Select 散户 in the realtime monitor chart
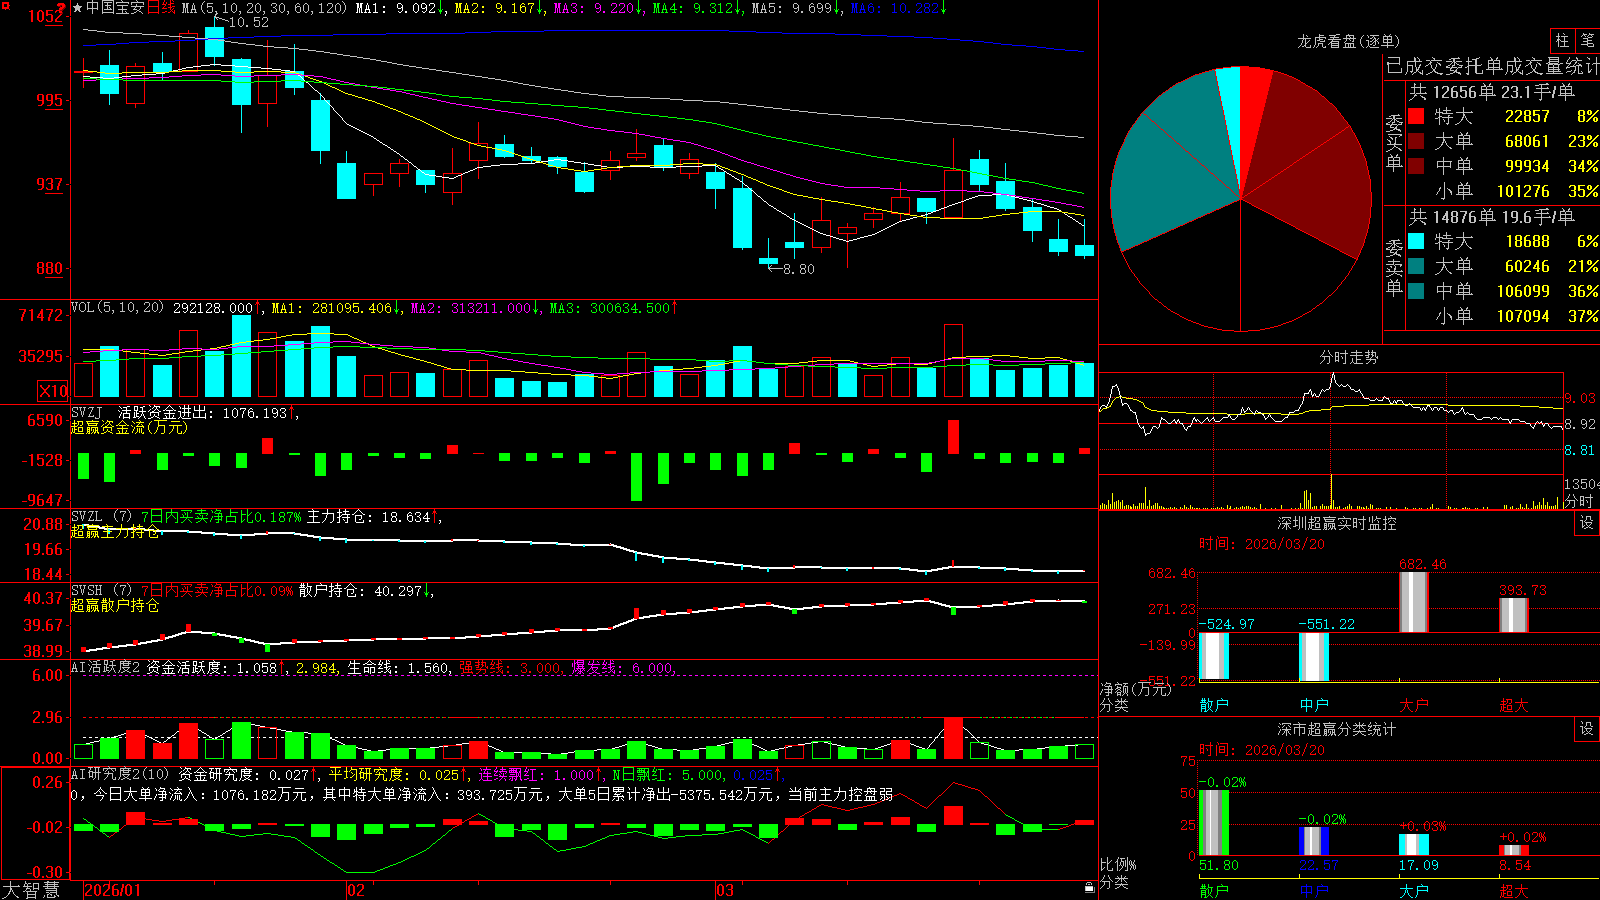Image resolution: width=1600 pixels, height=900 pixels. tap(1214, 705)
